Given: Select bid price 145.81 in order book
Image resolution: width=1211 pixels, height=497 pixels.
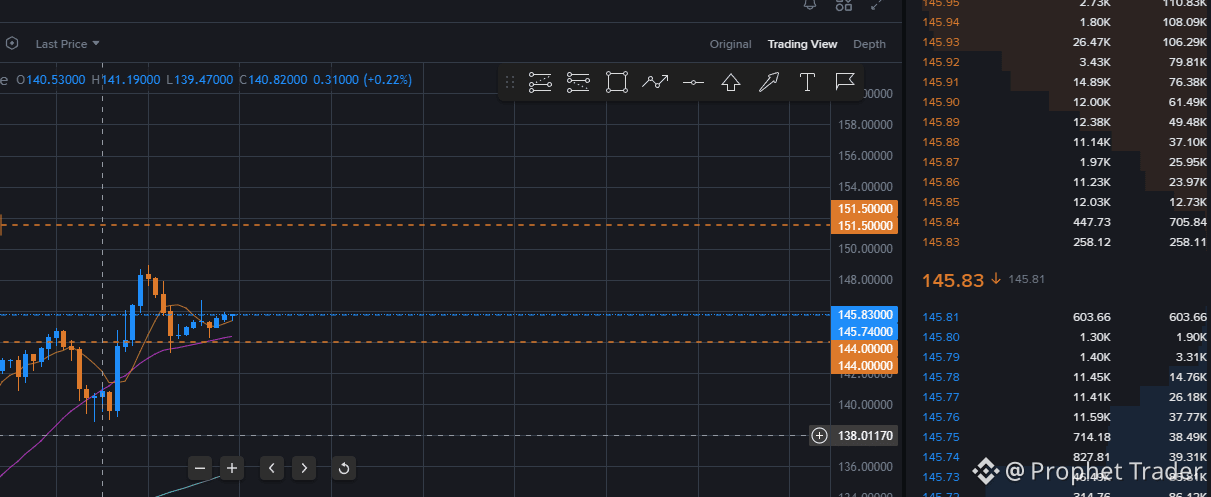Looking at the screenshot, I should coord(940,317).
